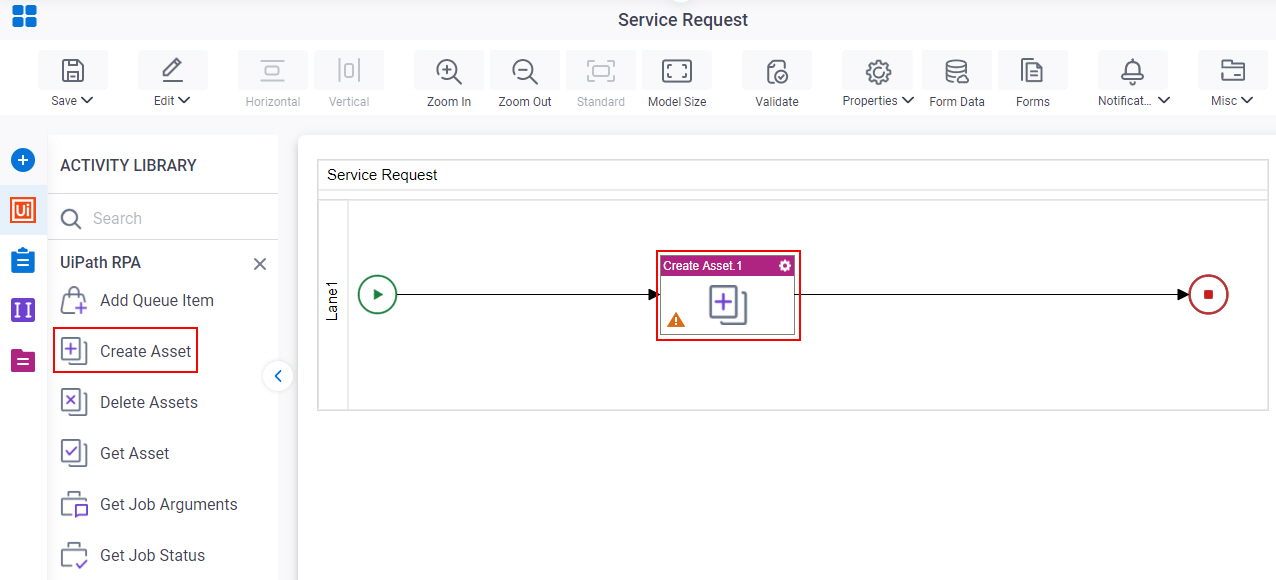Viewport: 1276px width, 580px height.
Task: Click the ACTIVITY LIBRARY heading
Action: coord(128,165)
